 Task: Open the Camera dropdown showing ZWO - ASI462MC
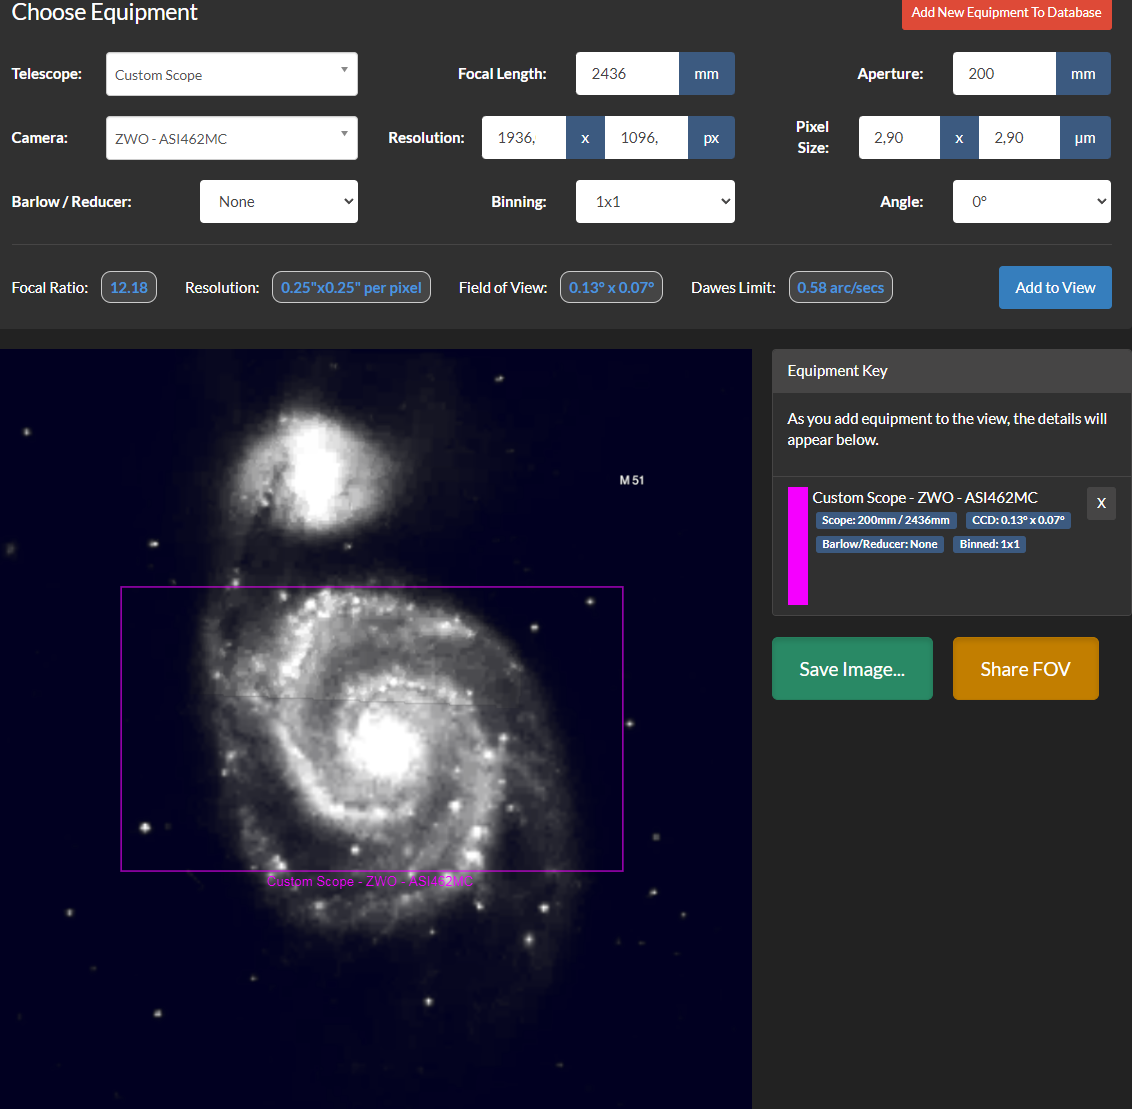(231, 139)
